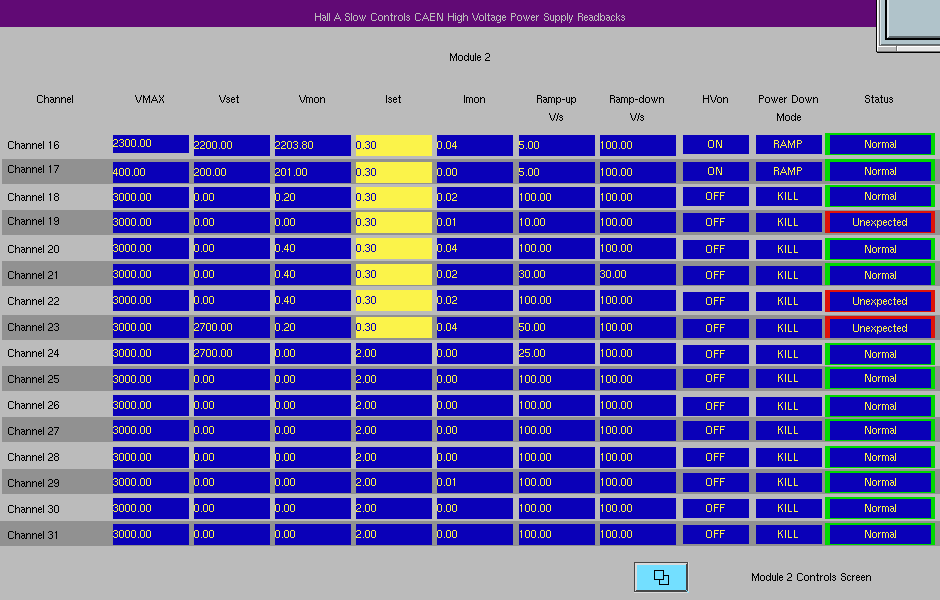940x600 pixels.
Task: Select the yellow Iset cell for Channel 20
Action: coord(393,248)
